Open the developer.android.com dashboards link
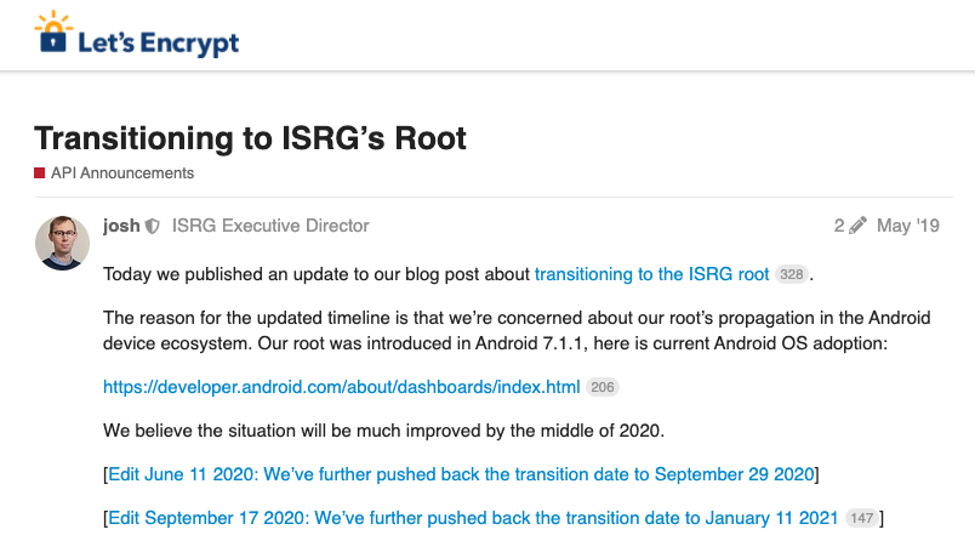This screenshot has height=558, width=977. 341,387
